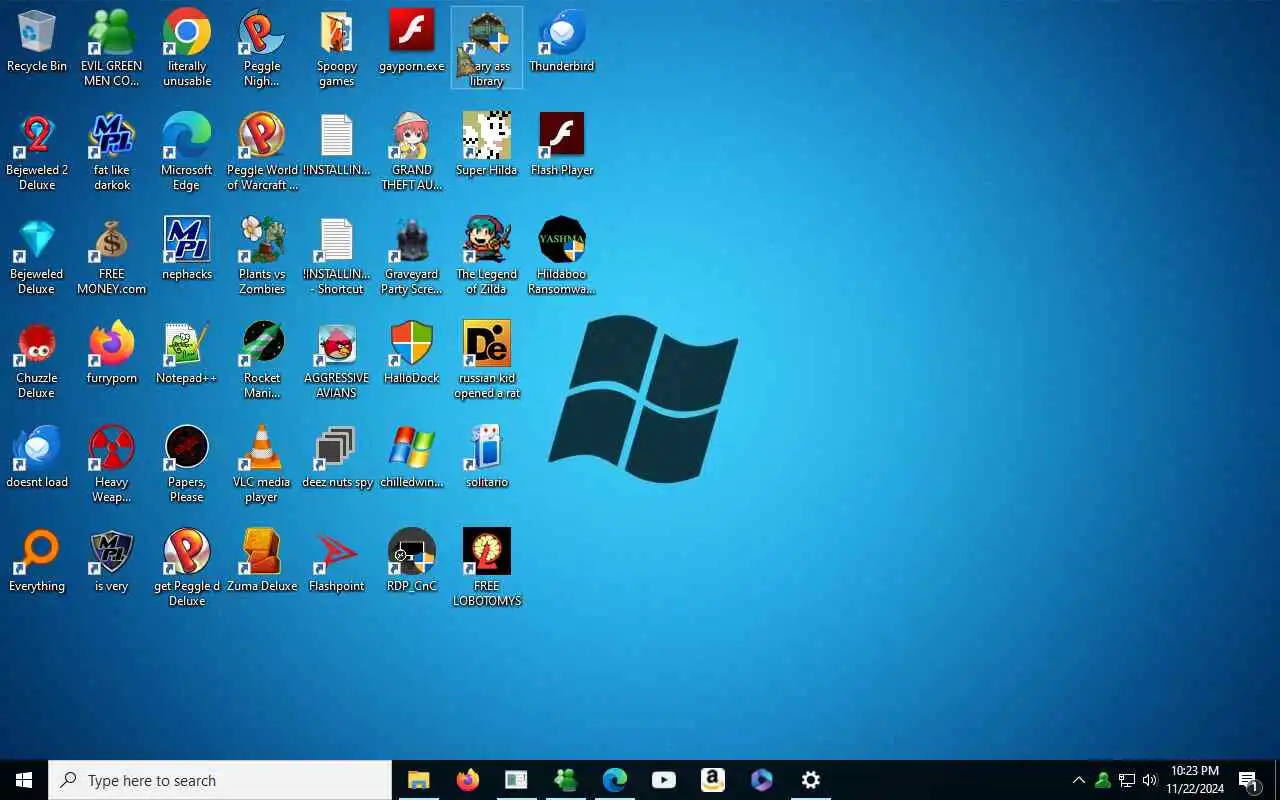Focus the Type here to search box

pos(220,780)
